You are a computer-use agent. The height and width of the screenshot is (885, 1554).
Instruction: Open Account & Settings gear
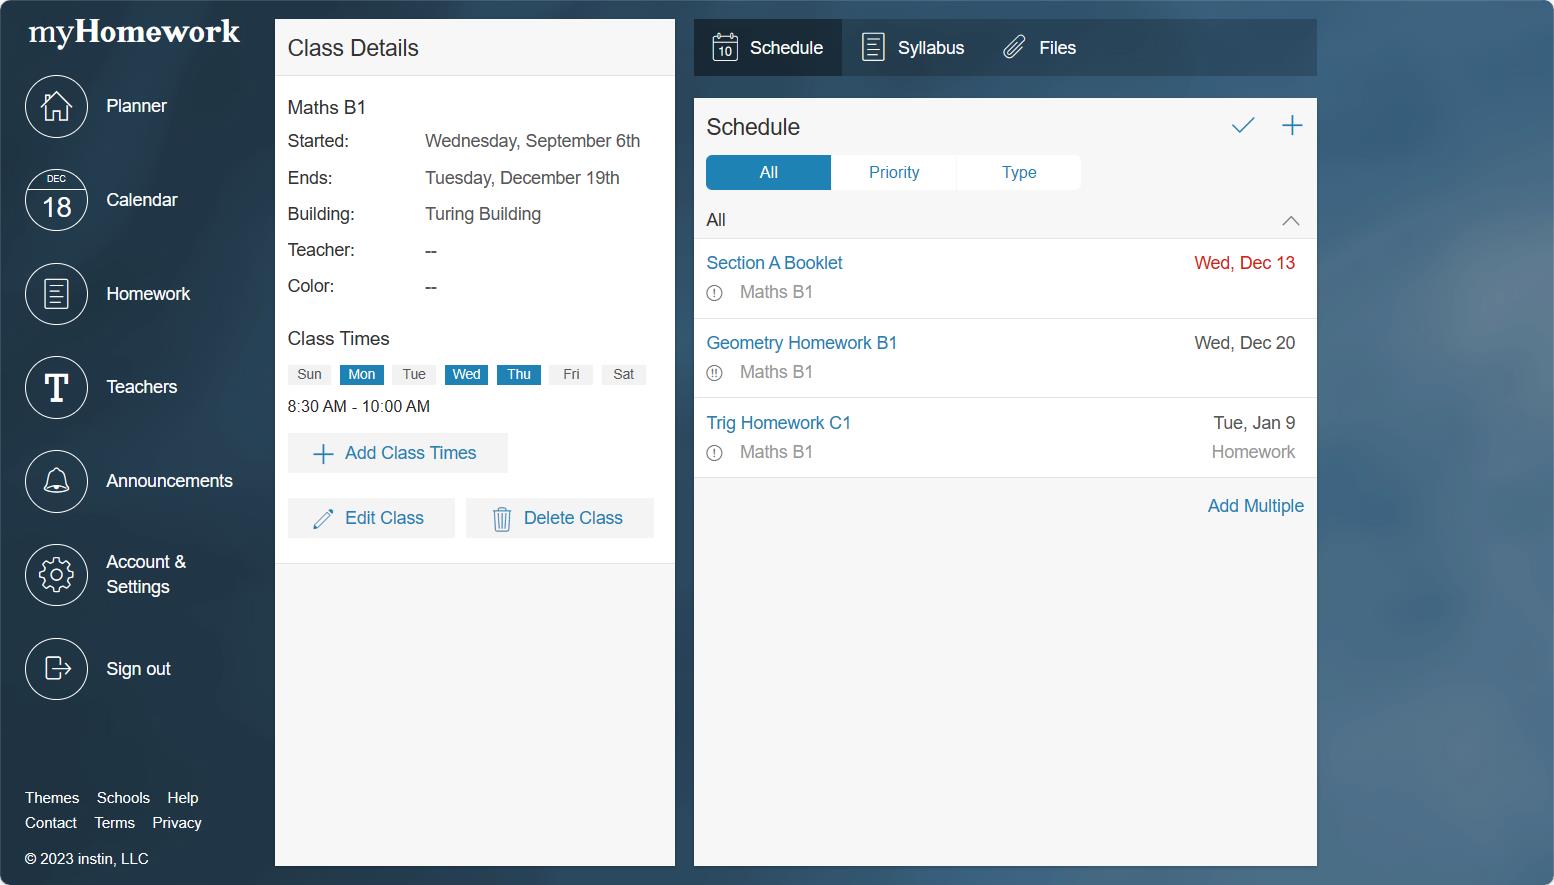click(56, 575)
